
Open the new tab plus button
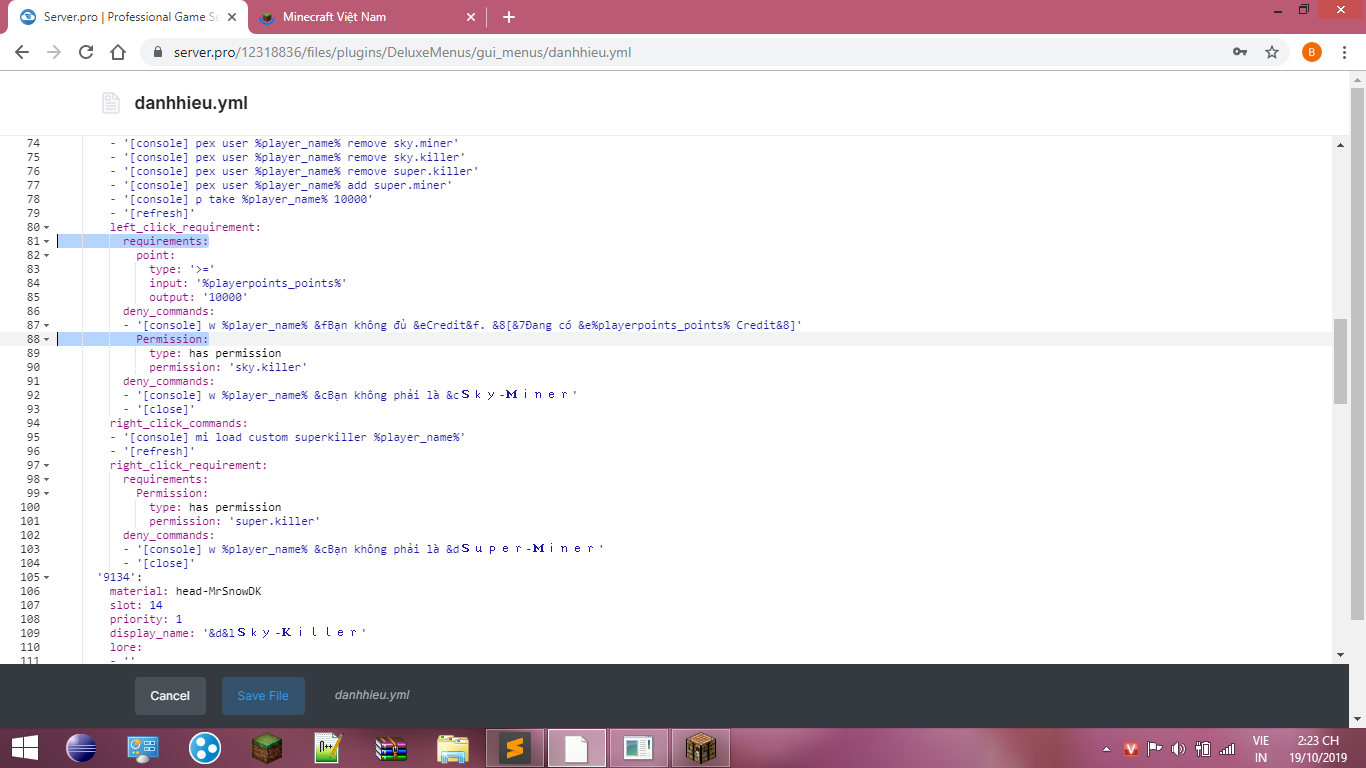point(509,17)
